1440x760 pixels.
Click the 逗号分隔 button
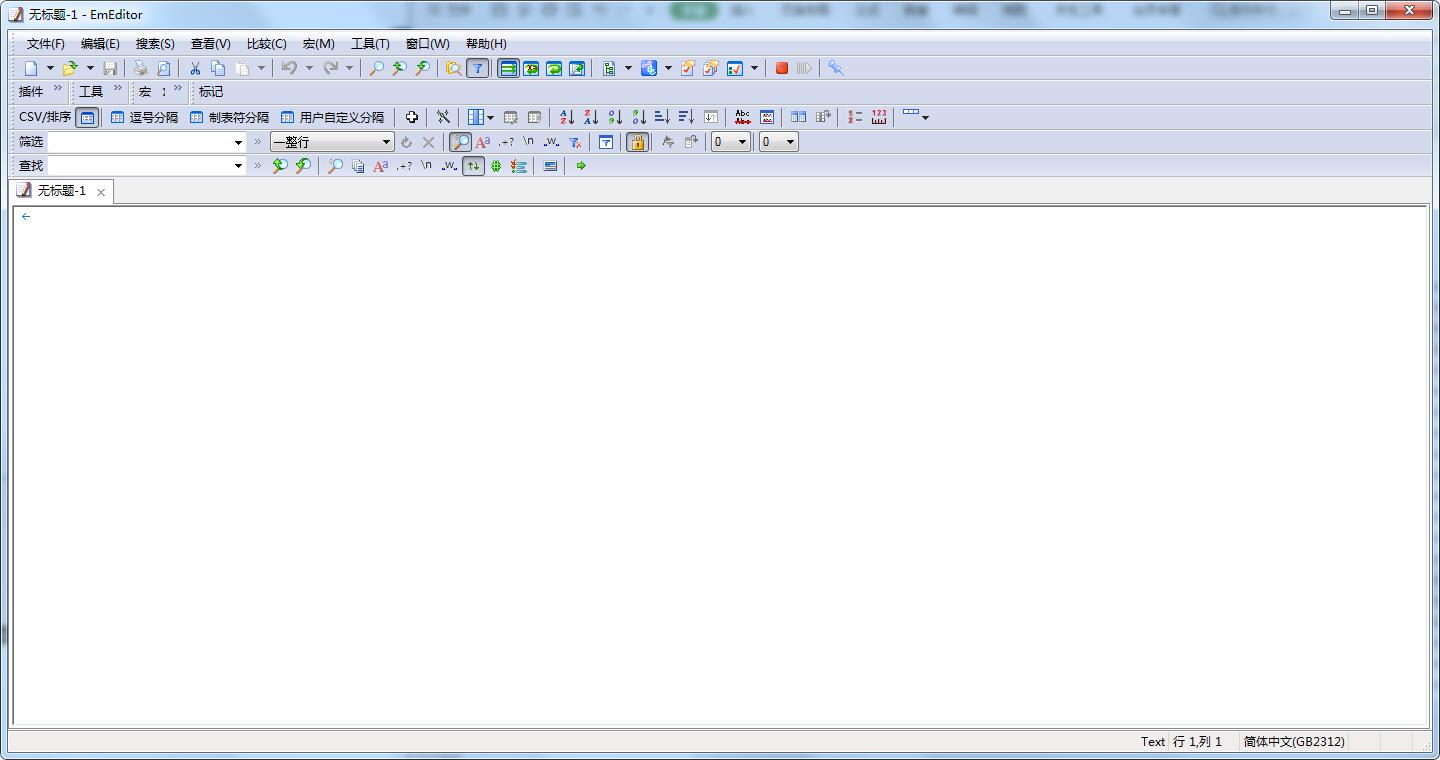pyautogui.click(x=144, y=117)
